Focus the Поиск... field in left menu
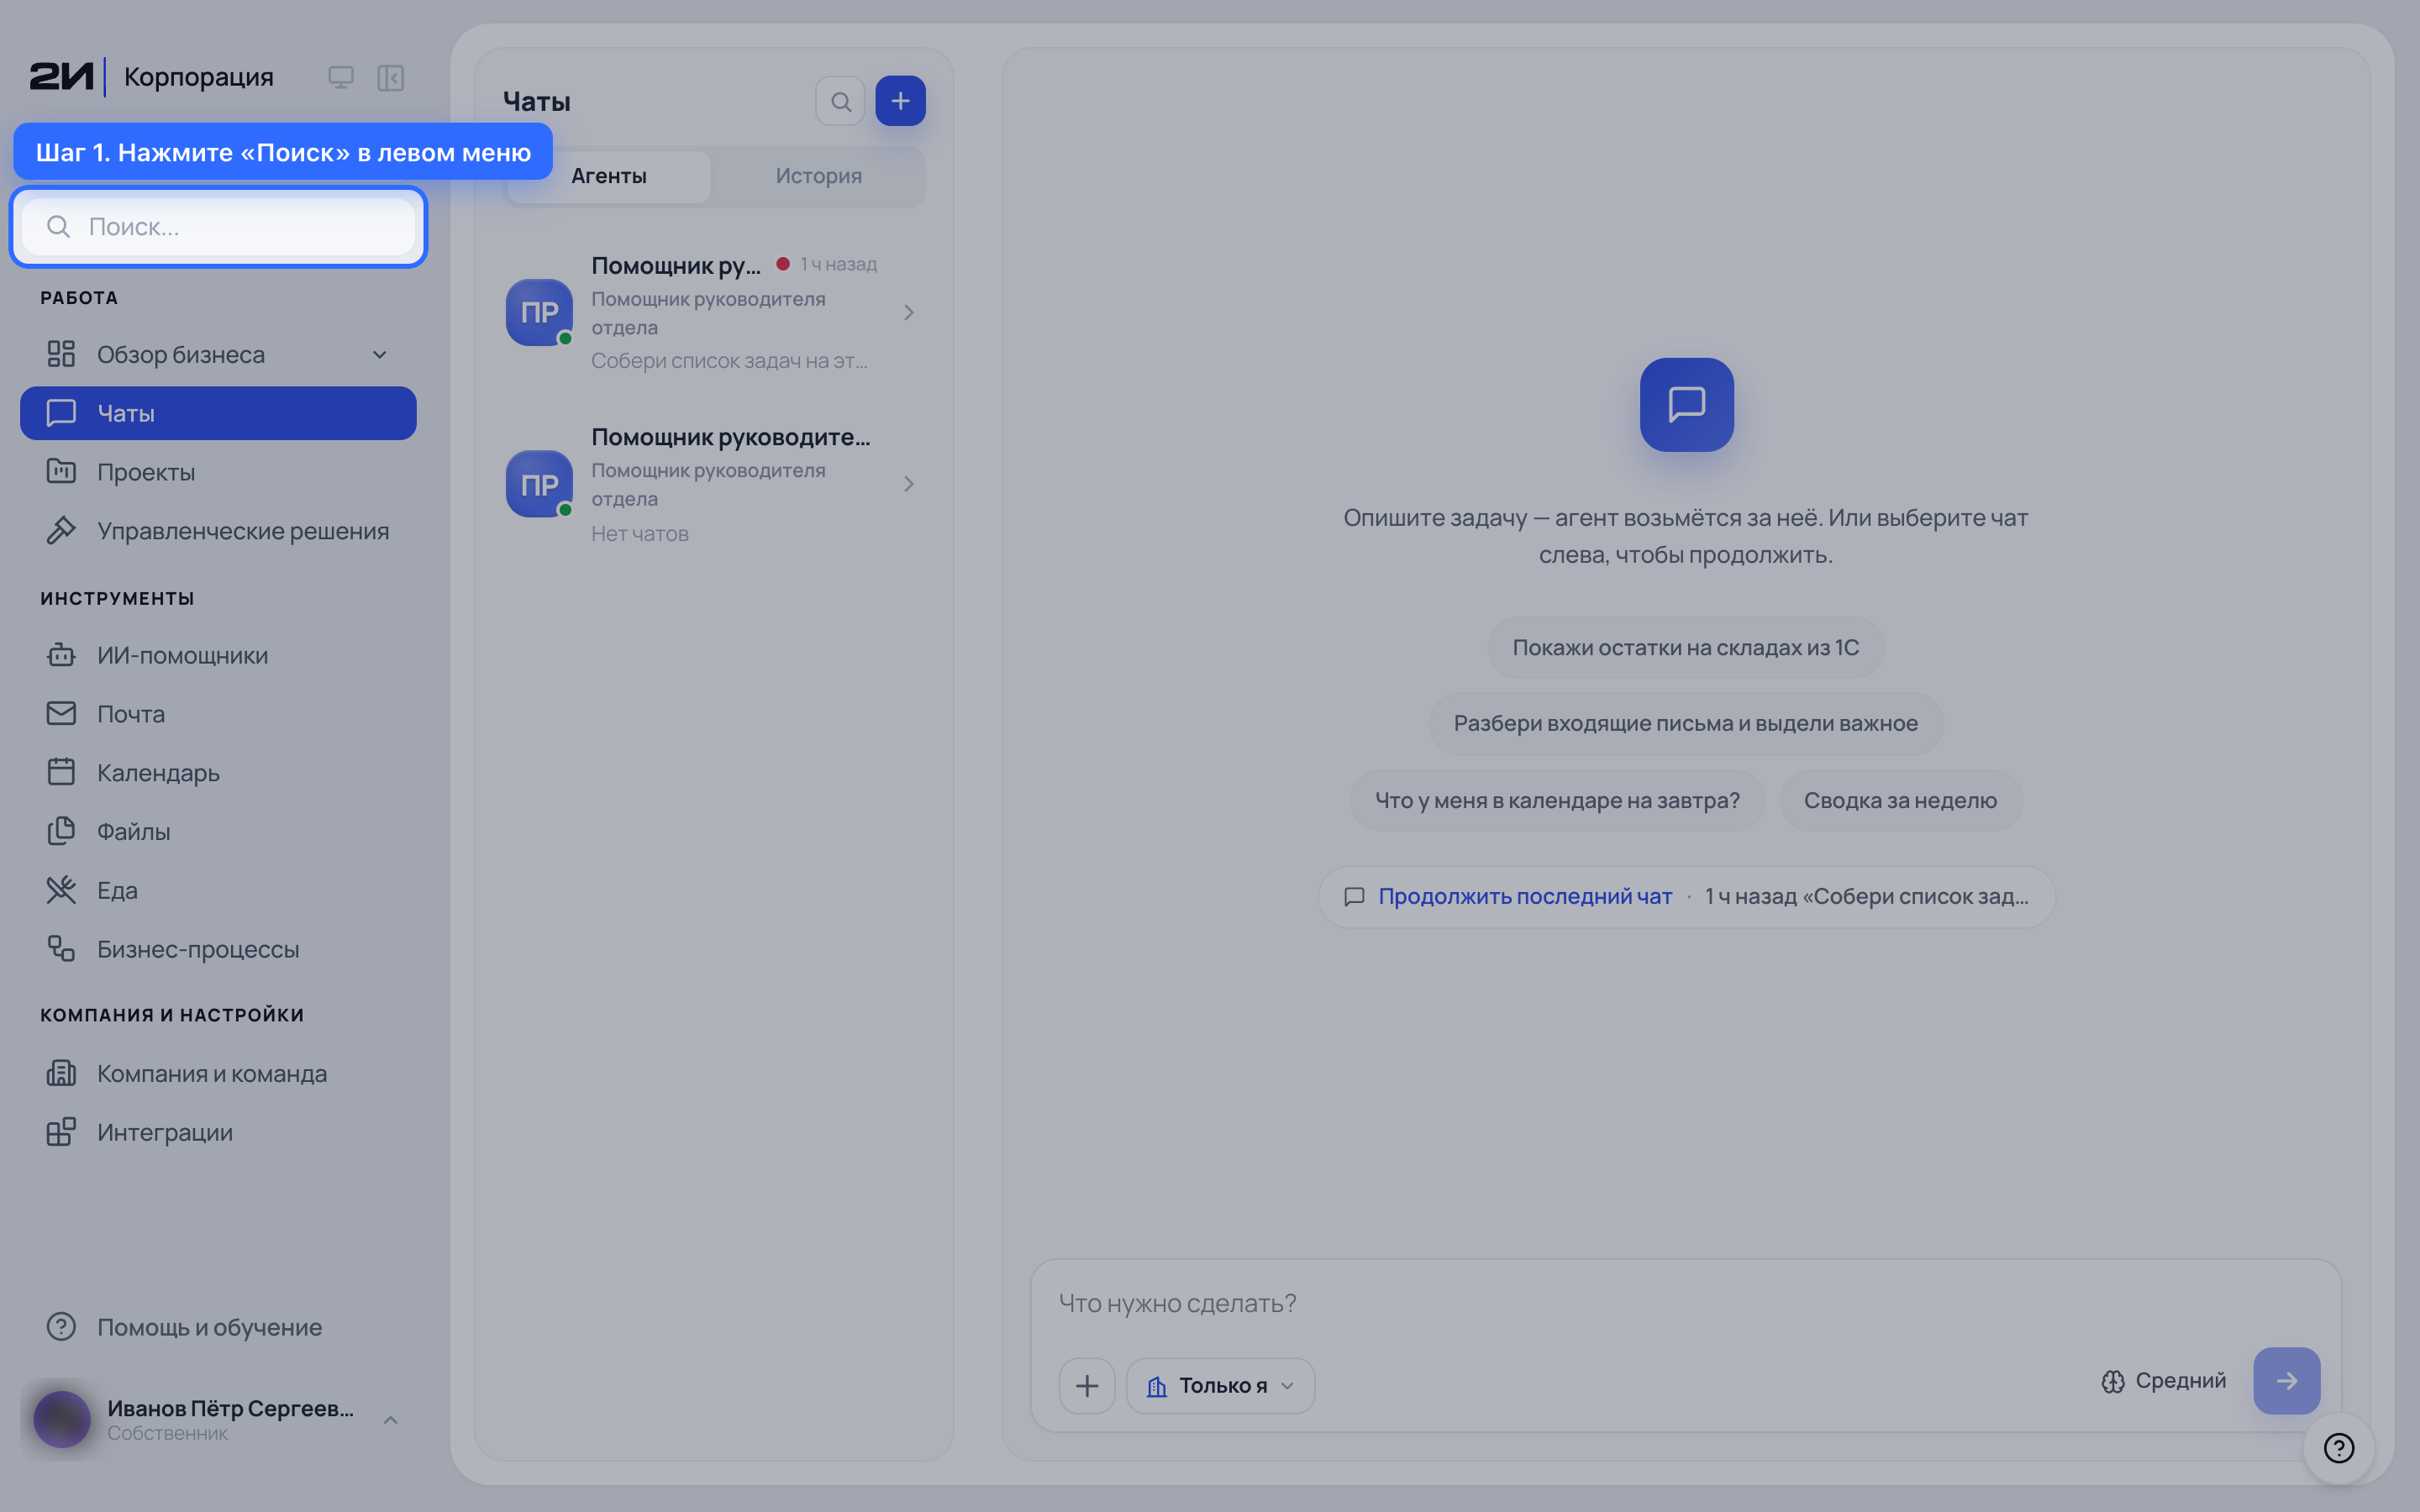 pos(218,227)
